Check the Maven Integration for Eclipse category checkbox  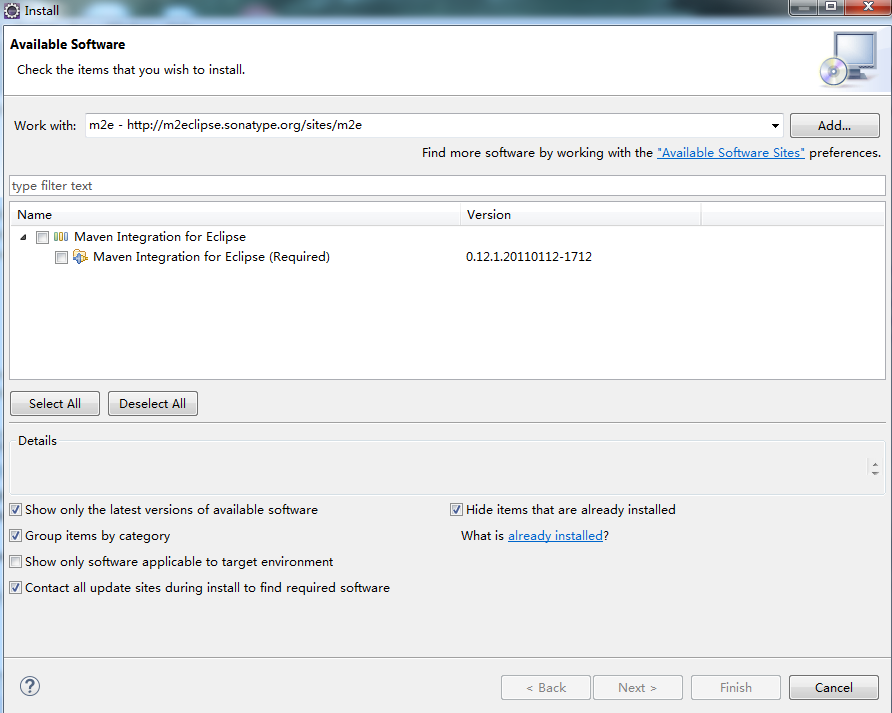42,237
